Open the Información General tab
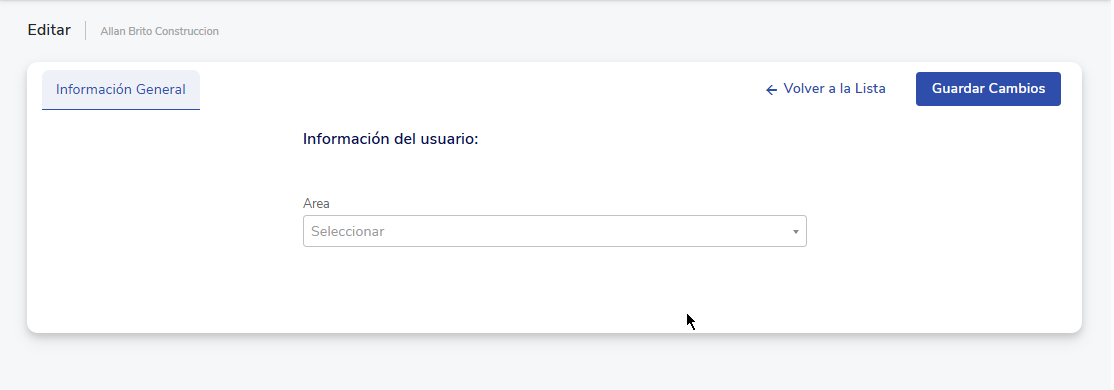Screen dimensions: 1114x390 coord(121,90)
